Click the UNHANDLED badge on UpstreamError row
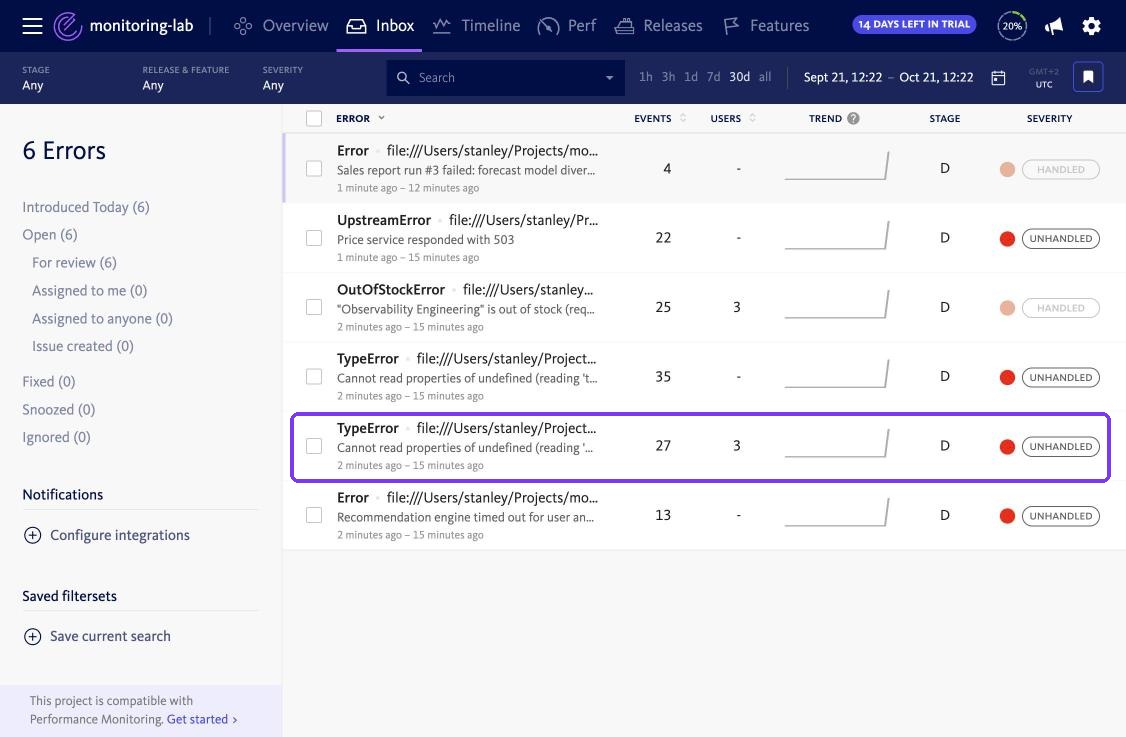 click(x=1061, y=238)
